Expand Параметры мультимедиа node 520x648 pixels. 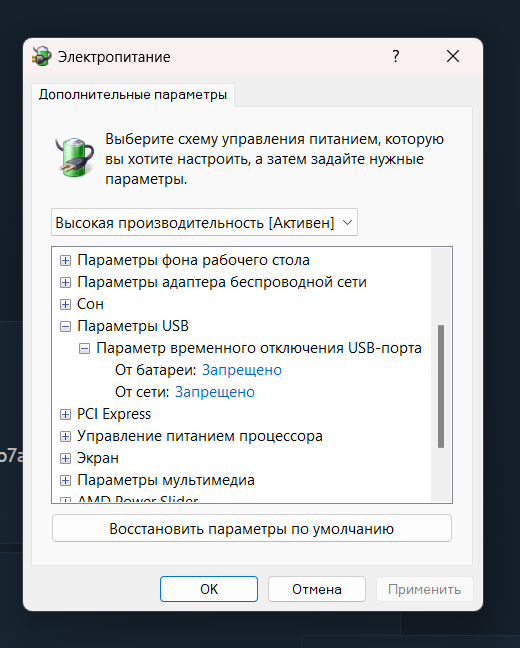point(65,480)
